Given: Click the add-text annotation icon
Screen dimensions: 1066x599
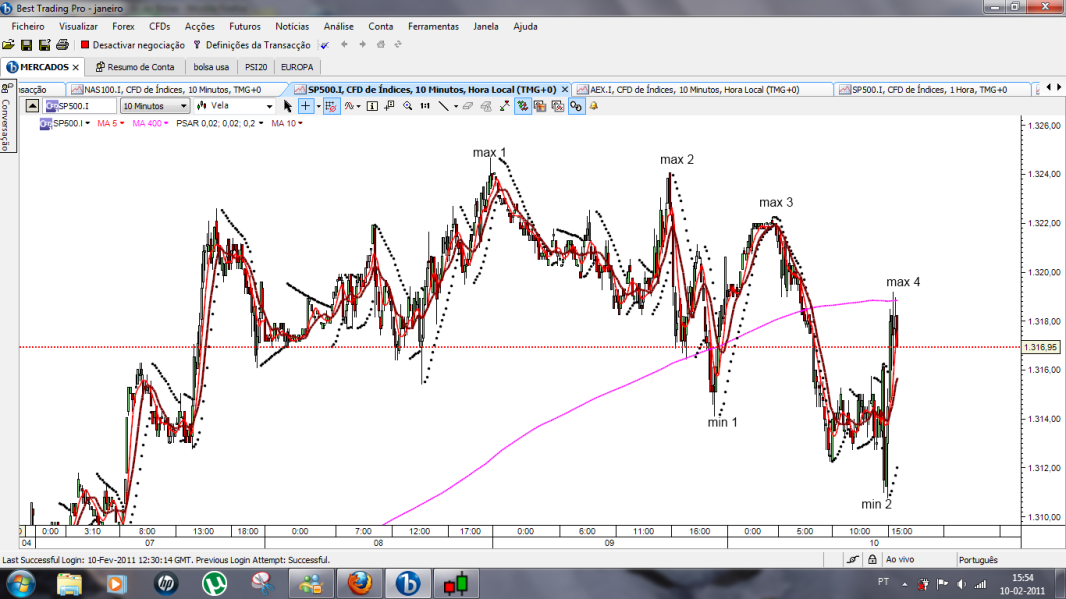Looking at the screenshot, I should click(390, 106).
